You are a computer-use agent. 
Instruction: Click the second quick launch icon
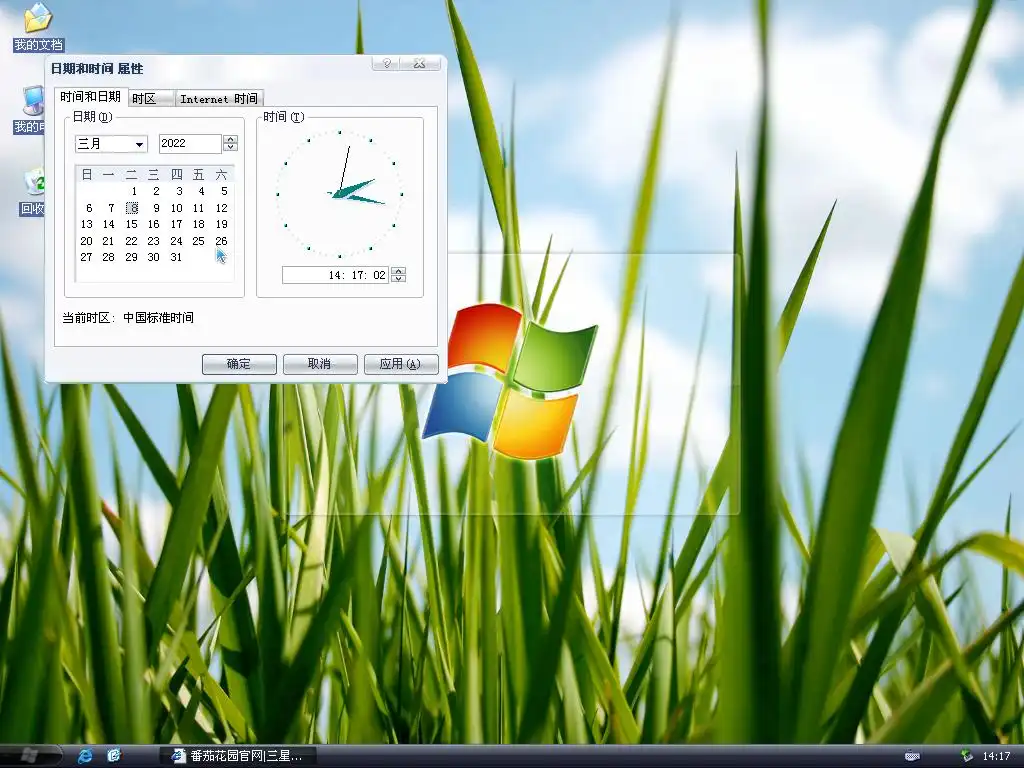click(114, 756)
